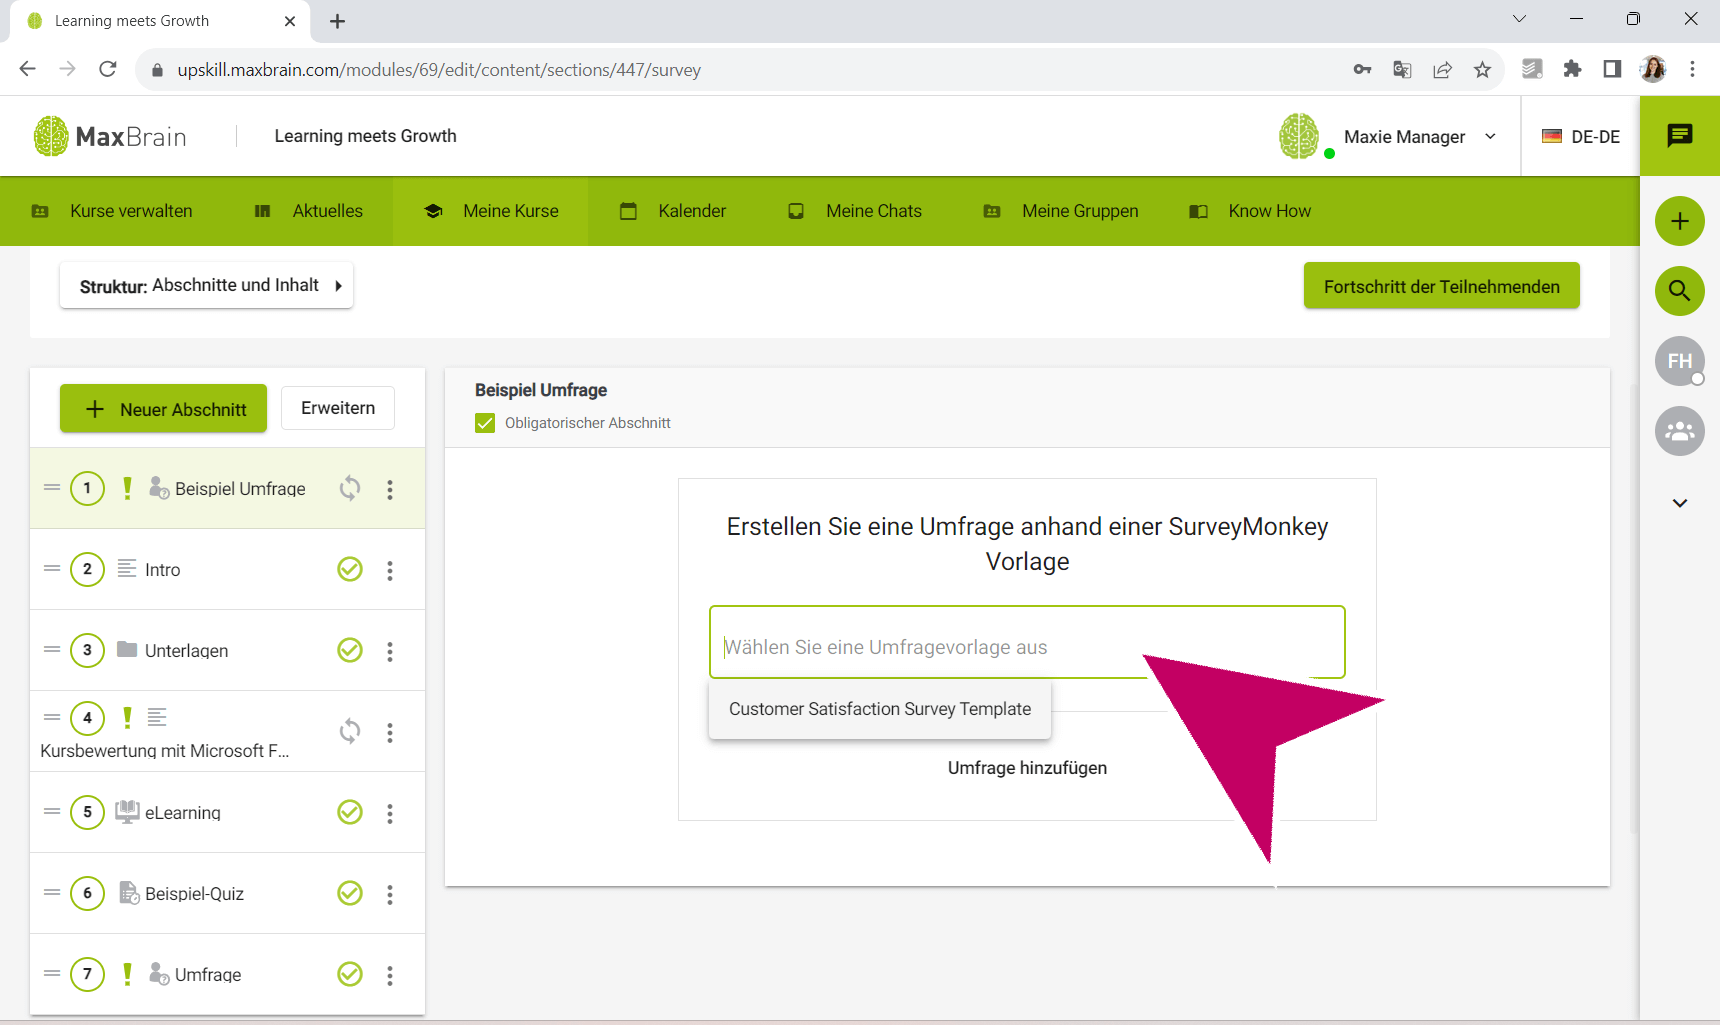The height and width of the screenshot is (1025, 1730).
Task: Click eLearning published checkmark icon
Action: coord(349,812)
